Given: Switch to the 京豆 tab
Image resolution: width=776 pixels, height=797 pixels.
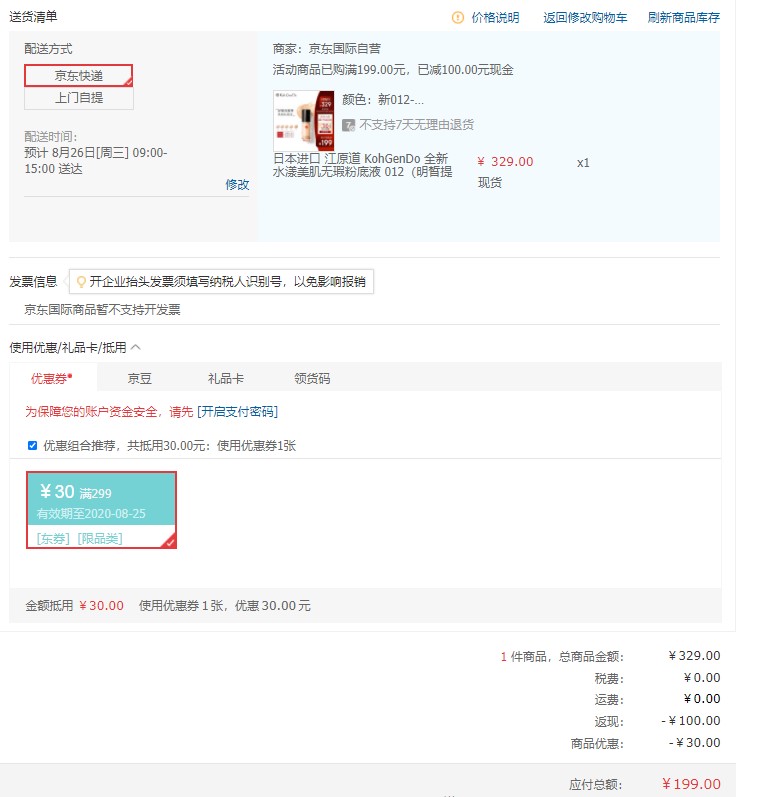Looking at the screenshot, I should 139,378.
